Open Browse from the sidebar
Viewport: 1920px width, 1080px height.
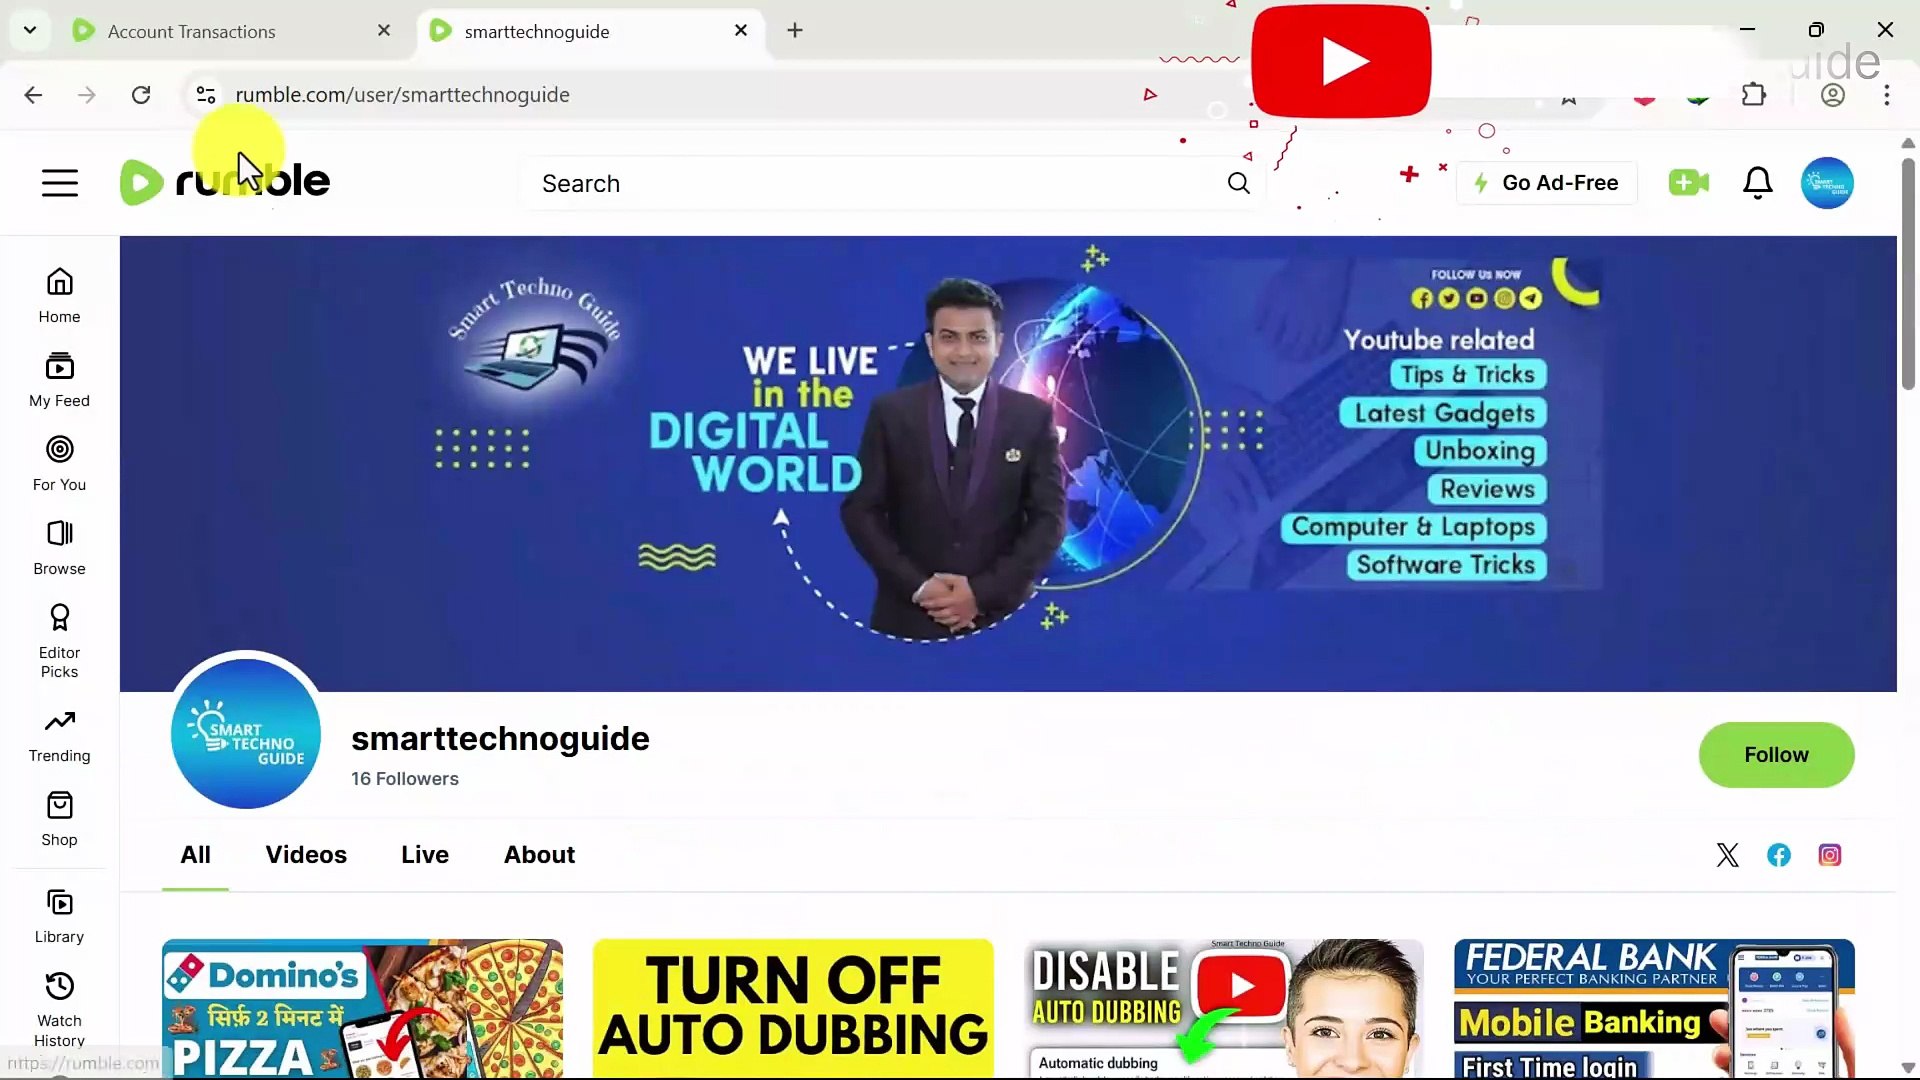58,546
